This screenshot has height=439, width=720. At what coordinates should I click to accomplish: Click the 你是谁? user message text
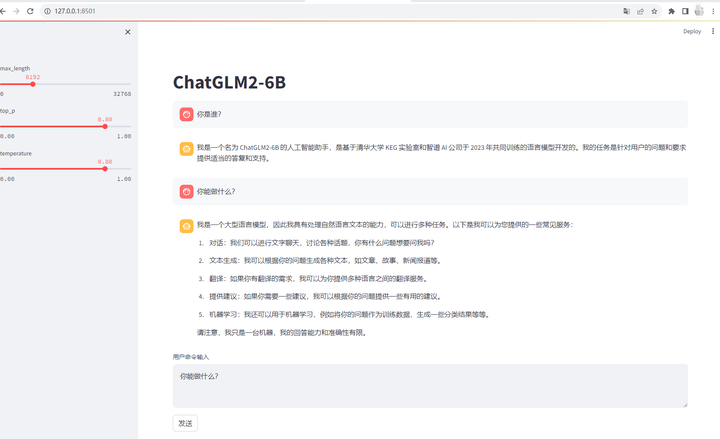pos(209,114)
